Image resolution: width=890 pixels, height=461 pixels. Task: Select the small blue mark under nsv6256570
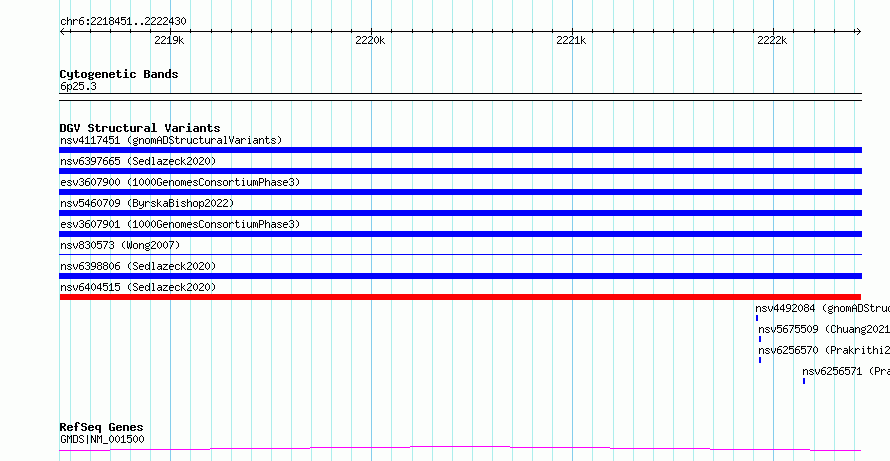tap(760, 360)
